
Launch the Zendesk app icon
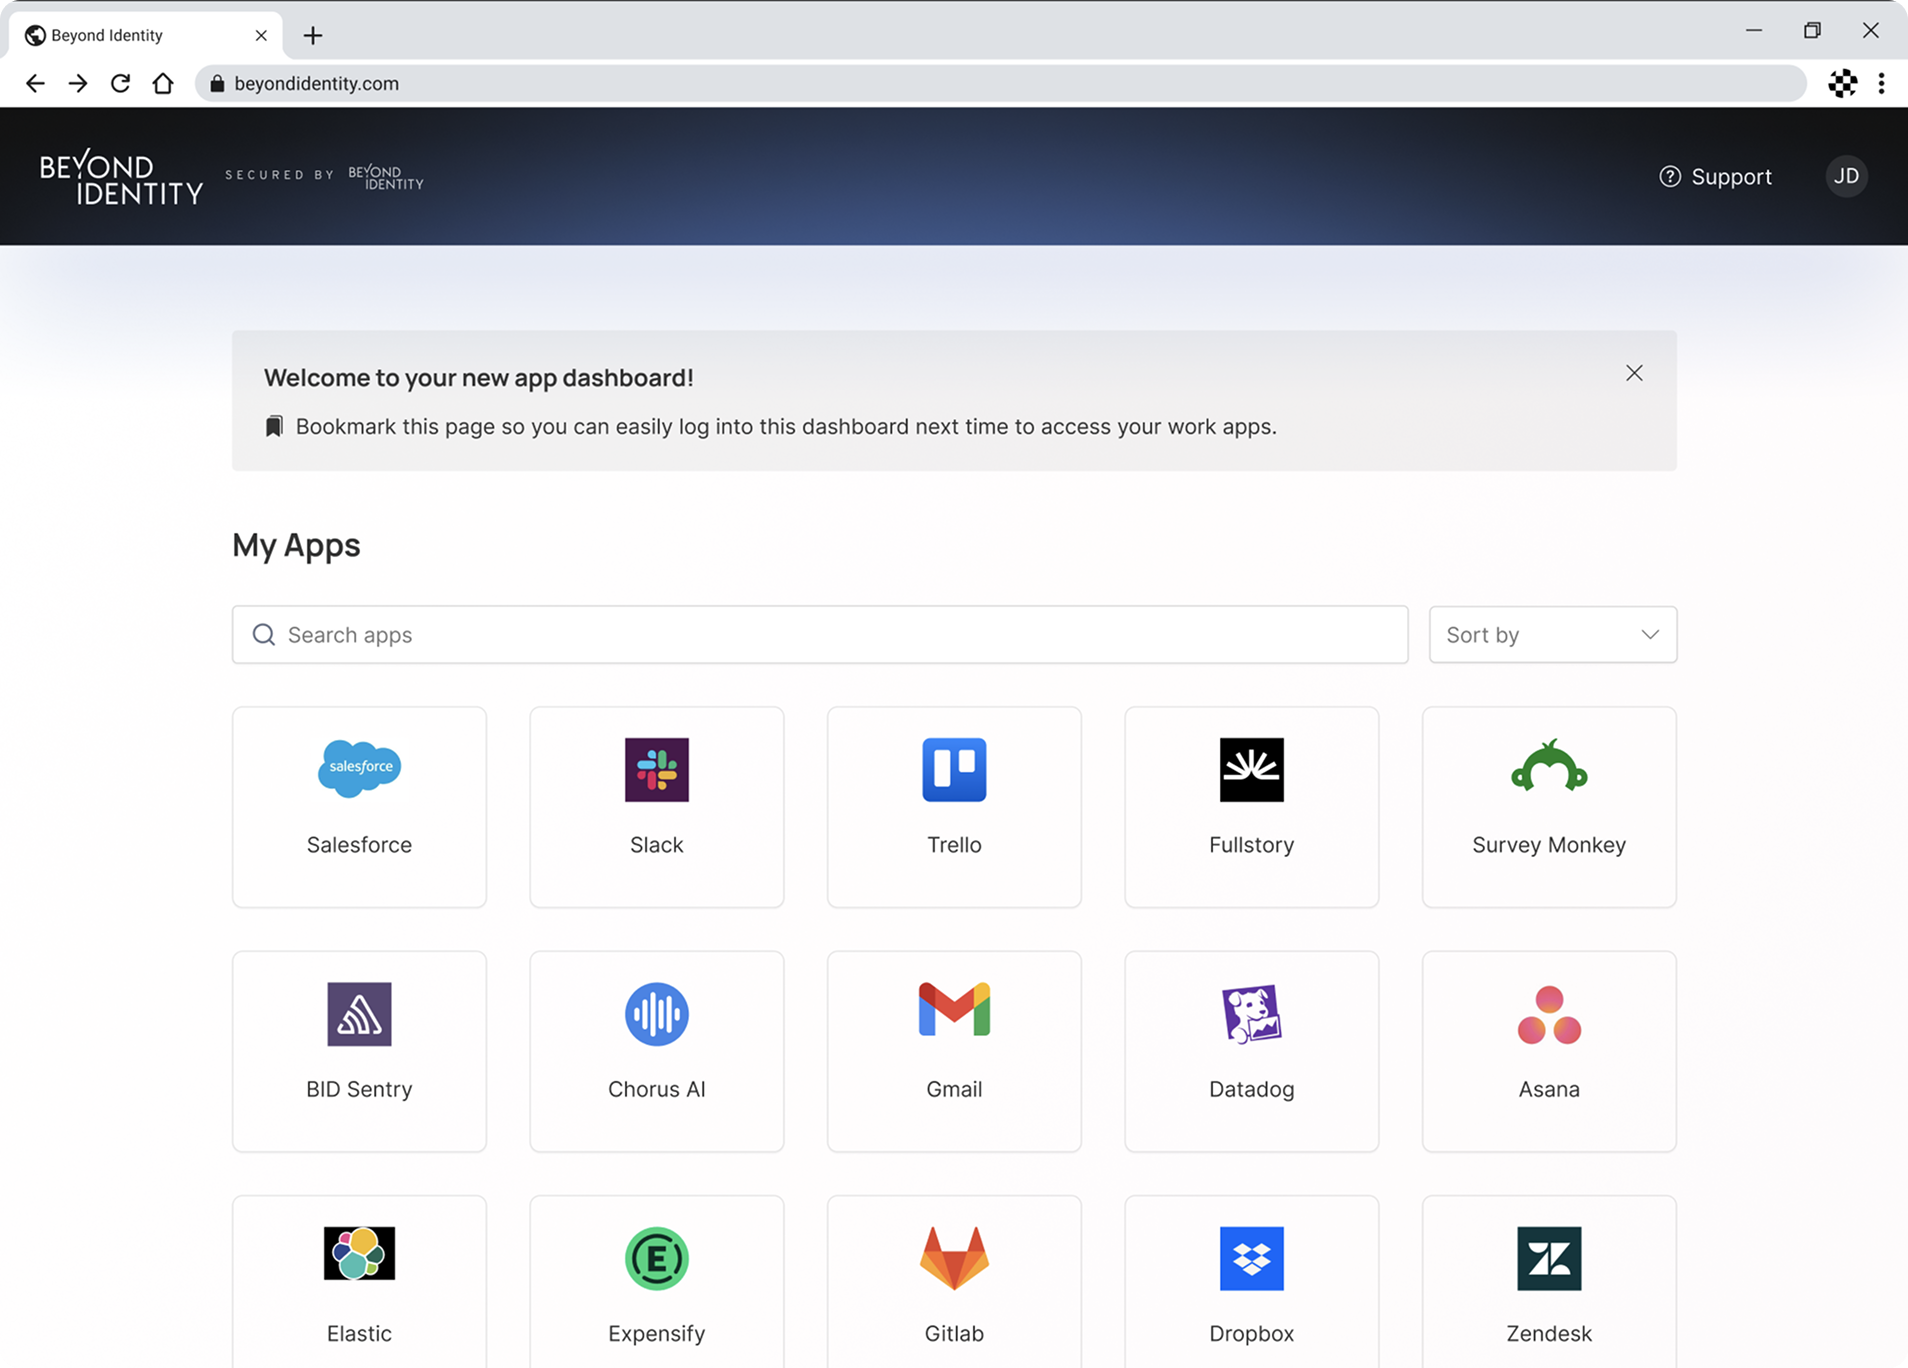pyautogui.click(x=1549, y=1258)
